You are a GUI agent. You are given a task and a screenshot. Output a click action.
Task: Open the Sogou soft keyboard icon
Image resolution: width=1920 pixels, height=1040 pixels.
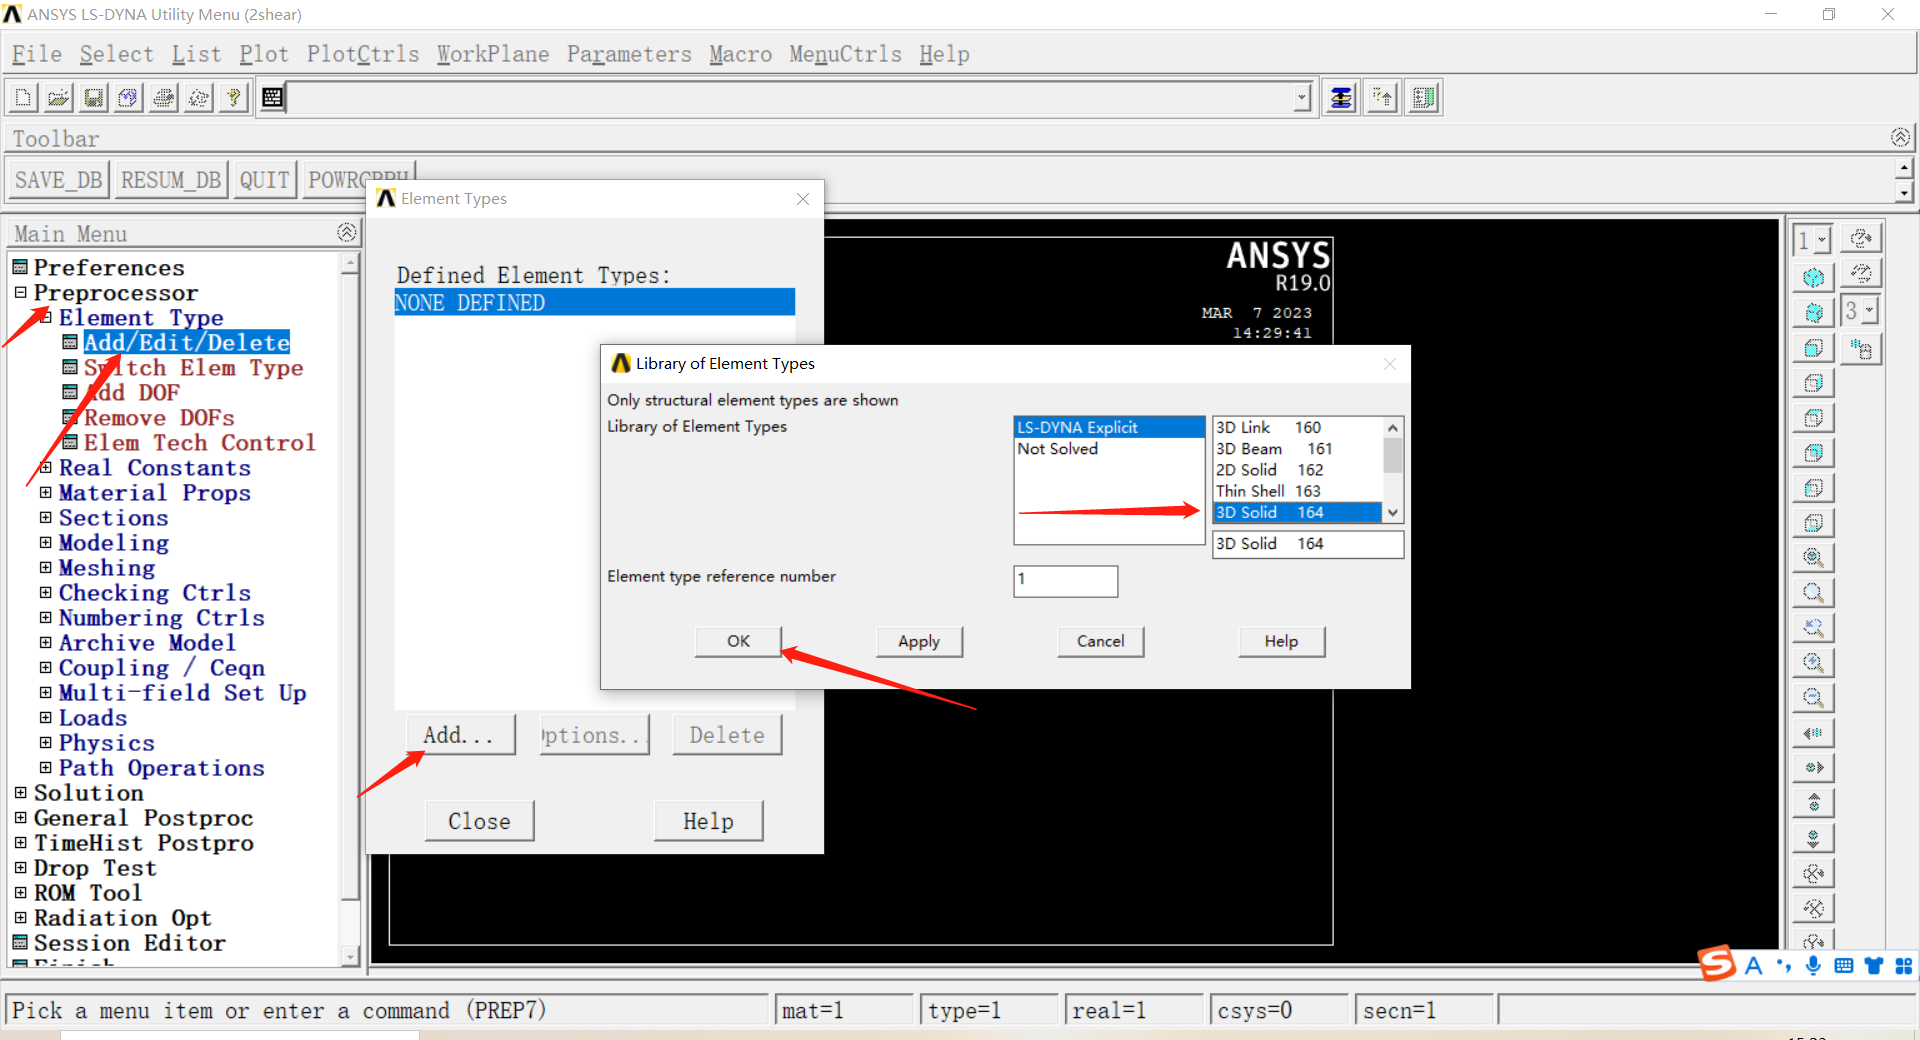pyautogui.click(x=1844, y=965)
